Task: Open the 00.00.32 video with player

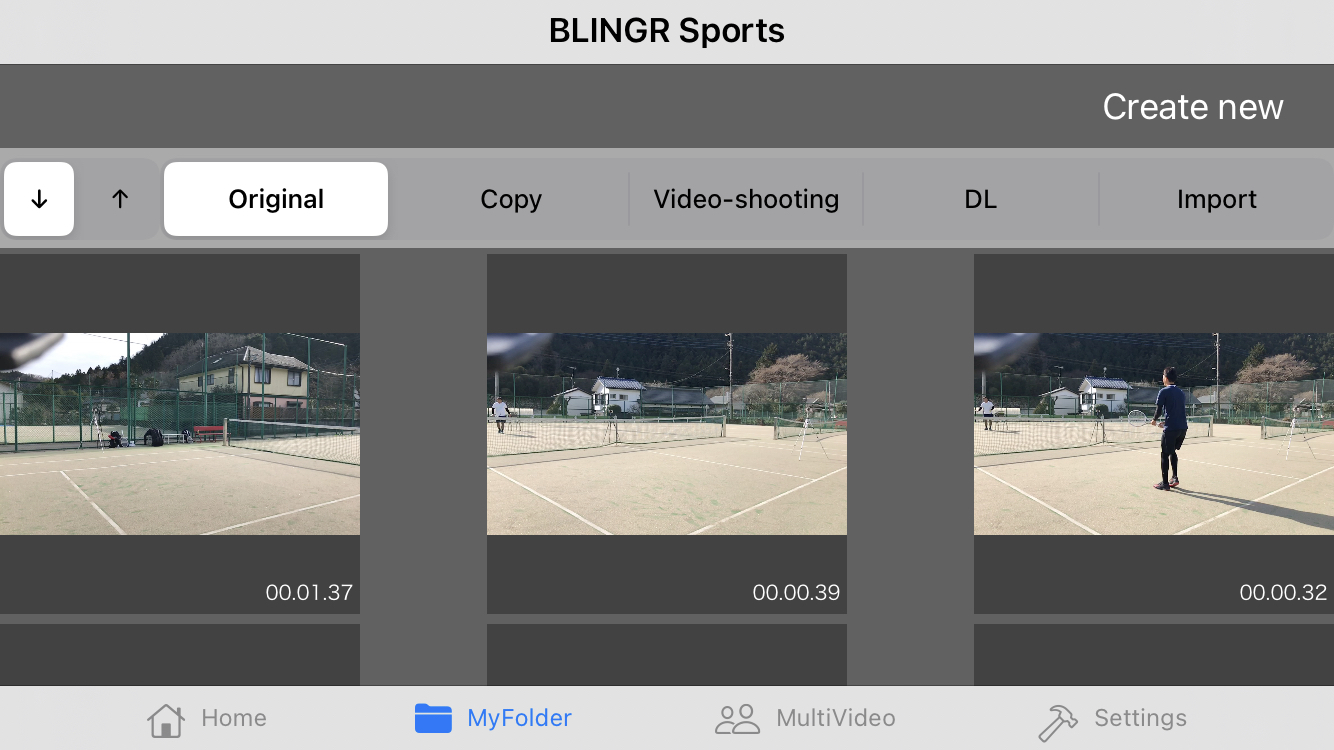Action: [x=1154, y=434]
